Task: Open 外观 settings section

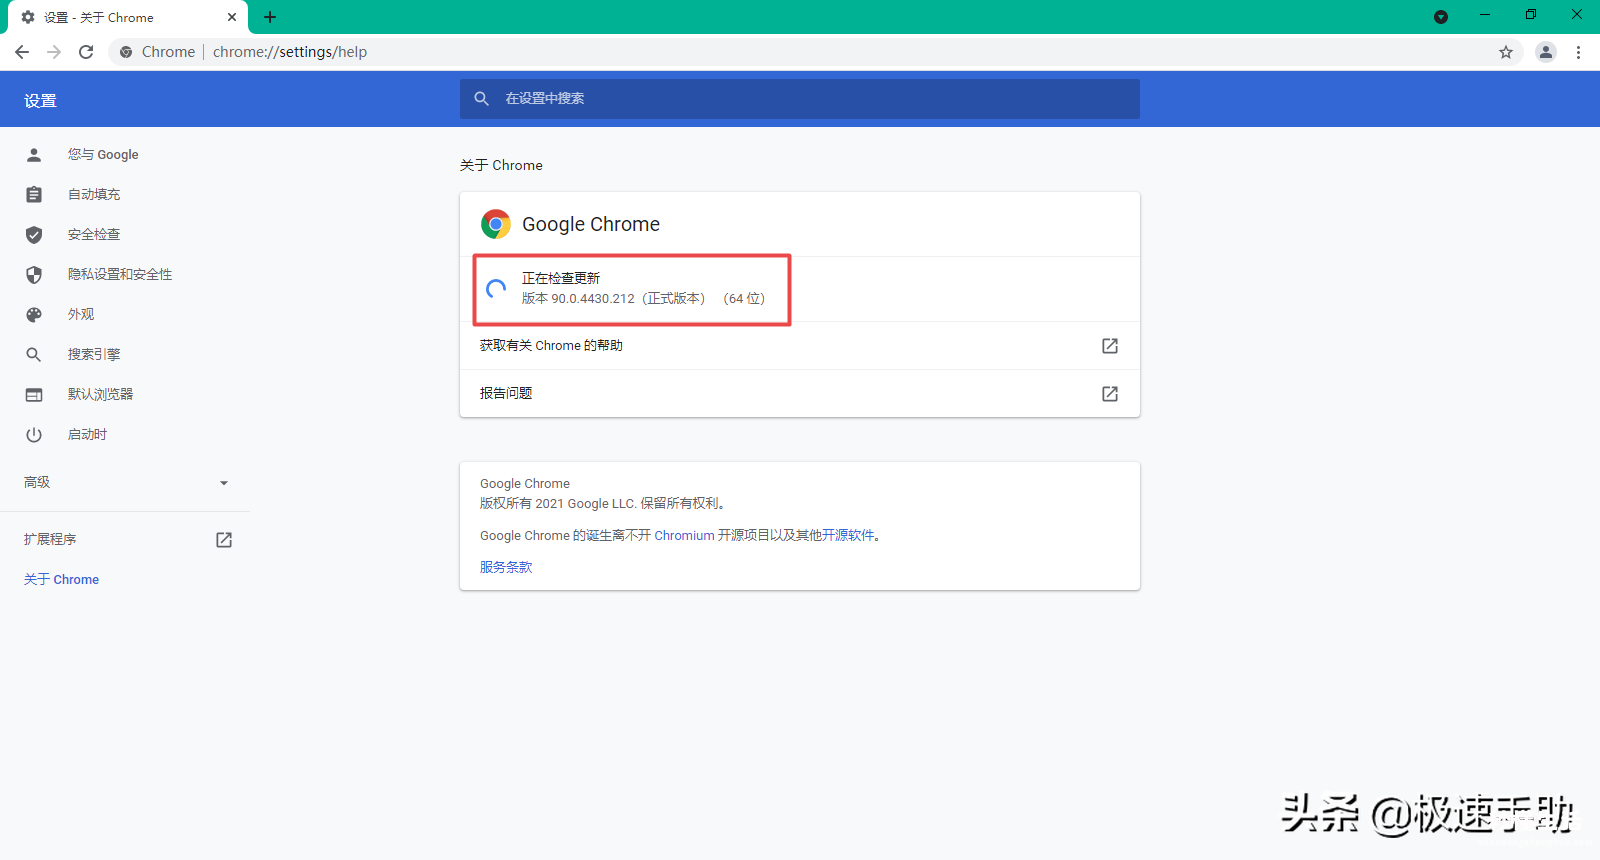Action: click(x=81, y=315)
